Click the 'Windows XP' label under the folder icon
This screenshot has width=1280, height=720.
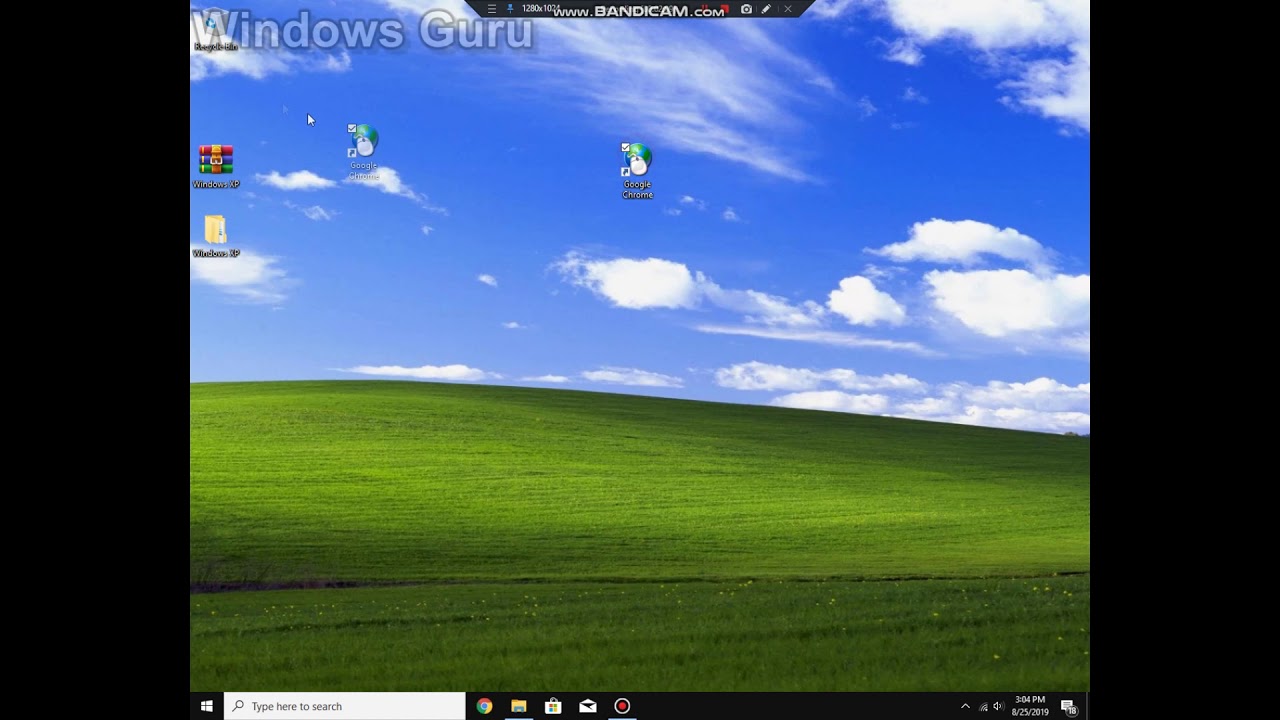tap(216, 254)
